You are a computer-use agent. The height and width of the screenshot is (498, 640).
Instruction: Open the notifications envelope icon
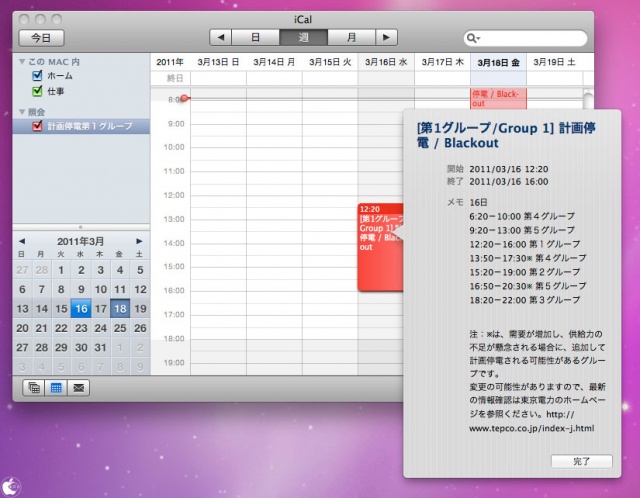pyautogui.click(x=77, y=387)
